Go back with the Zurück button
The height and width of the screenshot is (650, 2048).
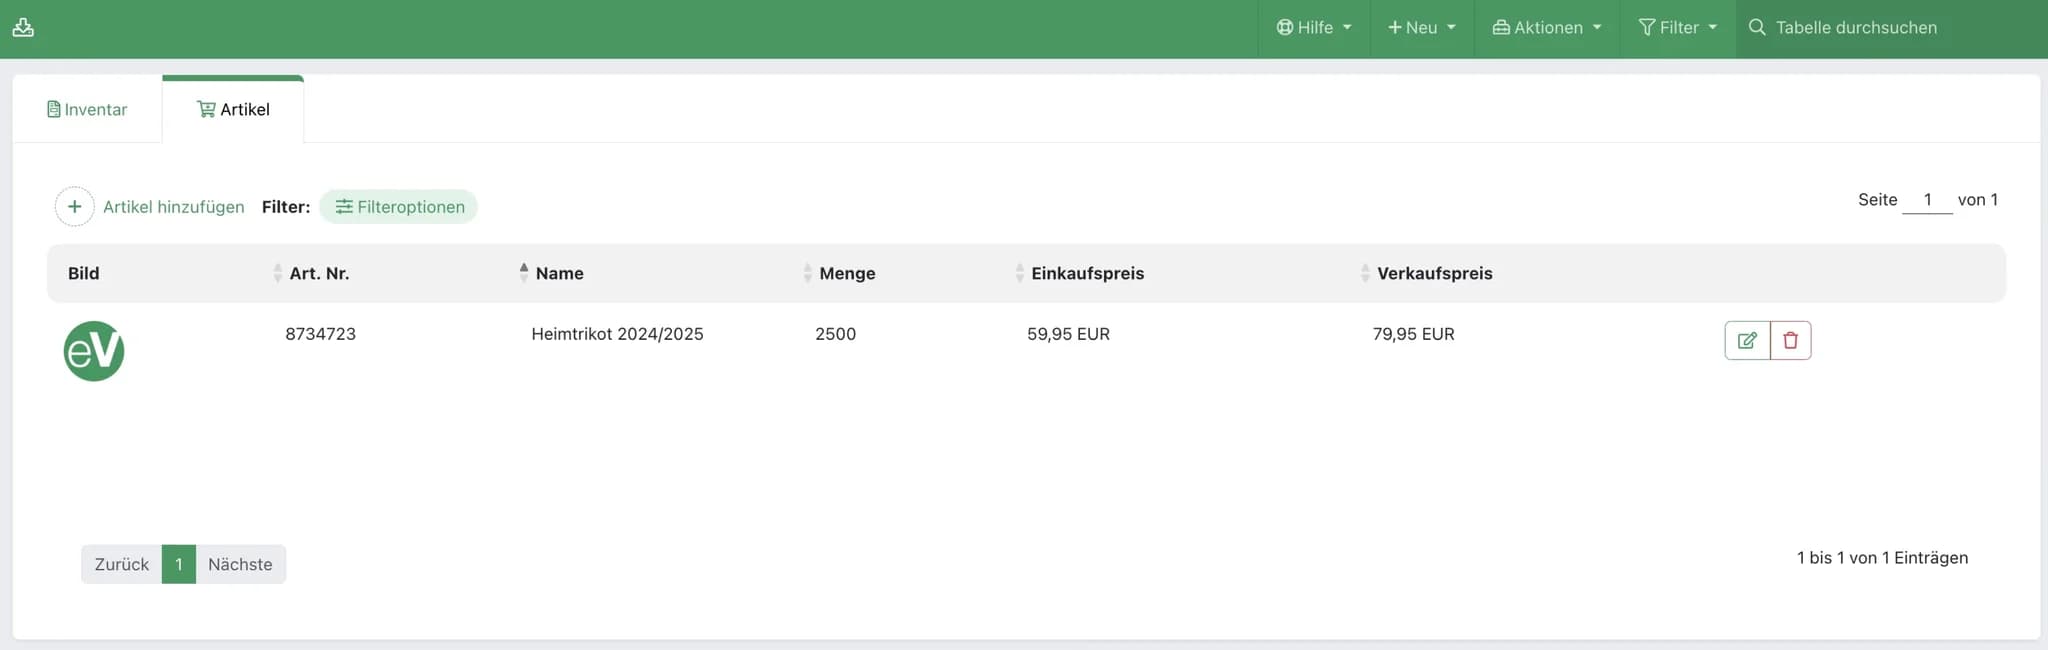coord(121,564)
